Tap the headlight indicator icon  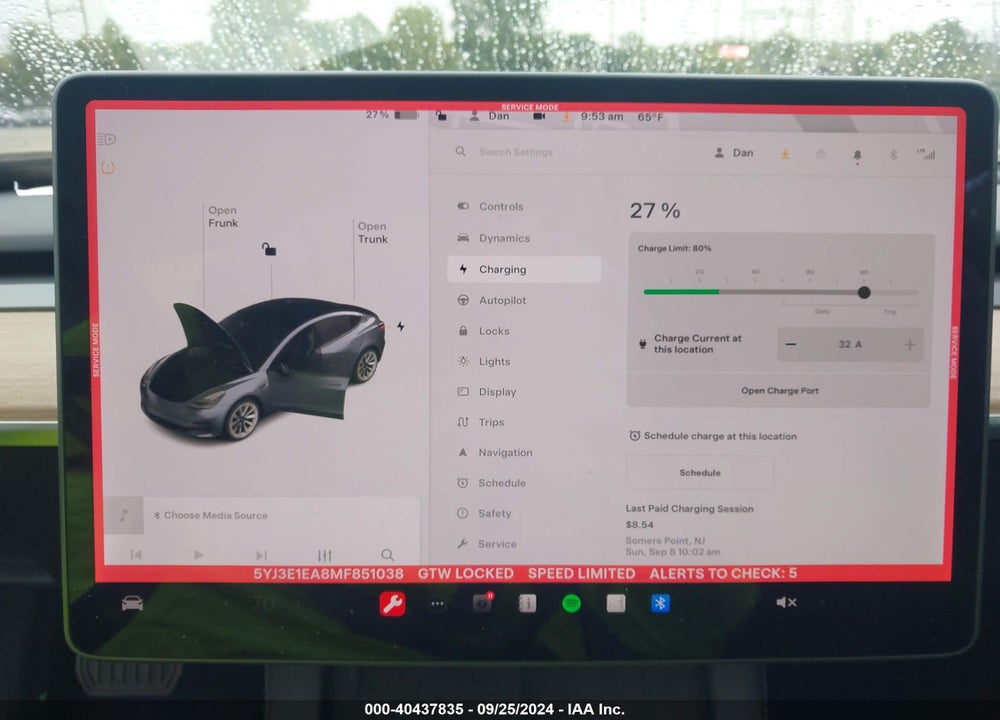coord(107,139)
